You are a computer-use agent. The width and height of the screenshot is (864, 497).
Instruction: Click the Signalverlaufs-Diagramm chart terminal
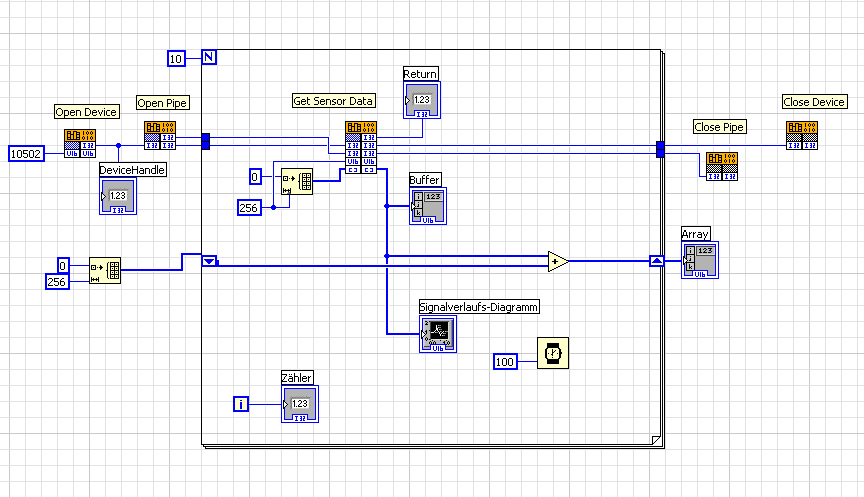(x=438, y=334)
